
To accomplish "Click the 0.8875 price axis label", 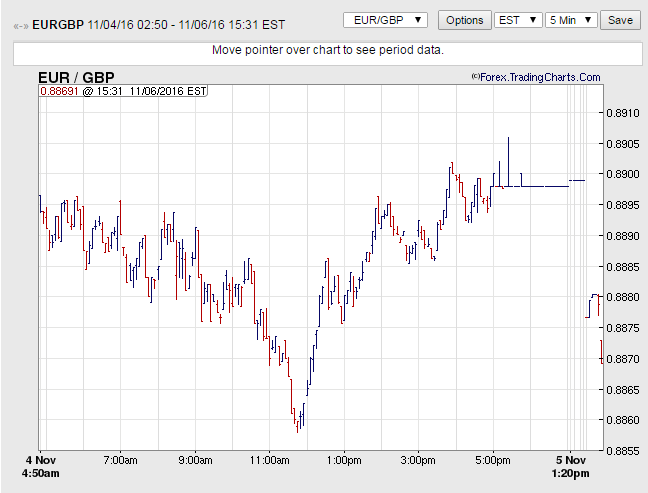I will pos(622,328).
